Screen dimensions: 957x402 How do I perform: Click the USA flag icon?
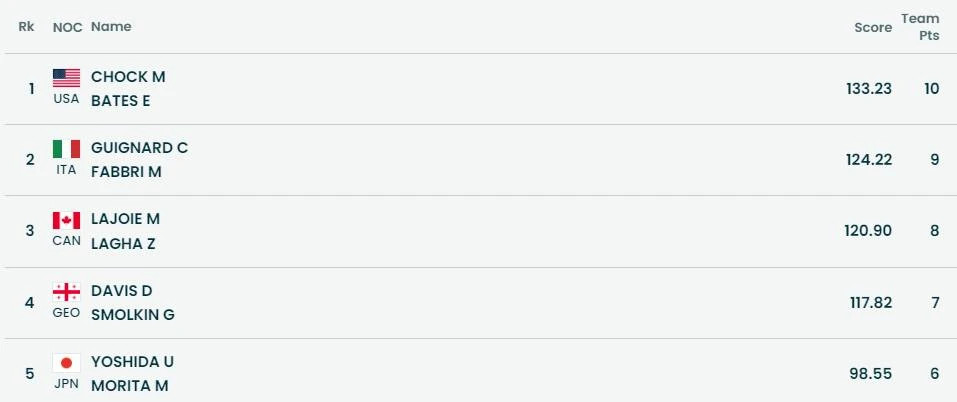(x=66, y=78)
